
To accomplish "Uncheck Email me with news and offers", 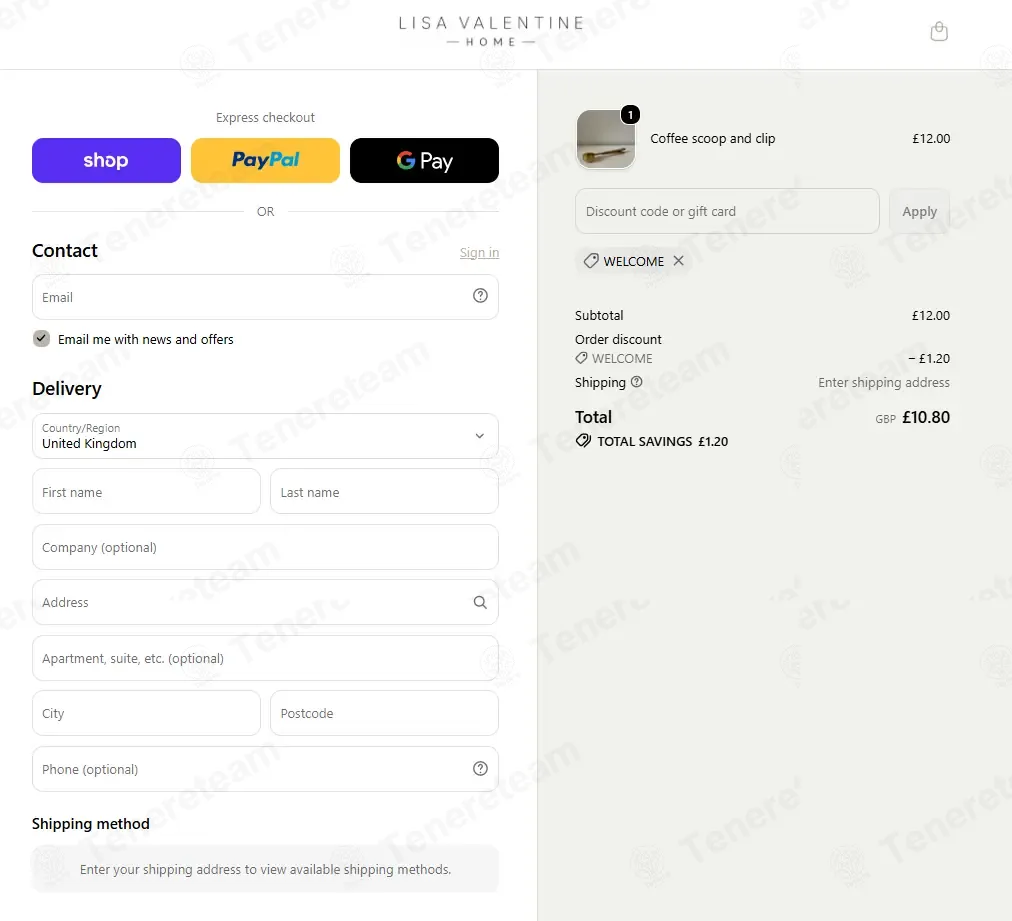I will click(x=41, y=338).
